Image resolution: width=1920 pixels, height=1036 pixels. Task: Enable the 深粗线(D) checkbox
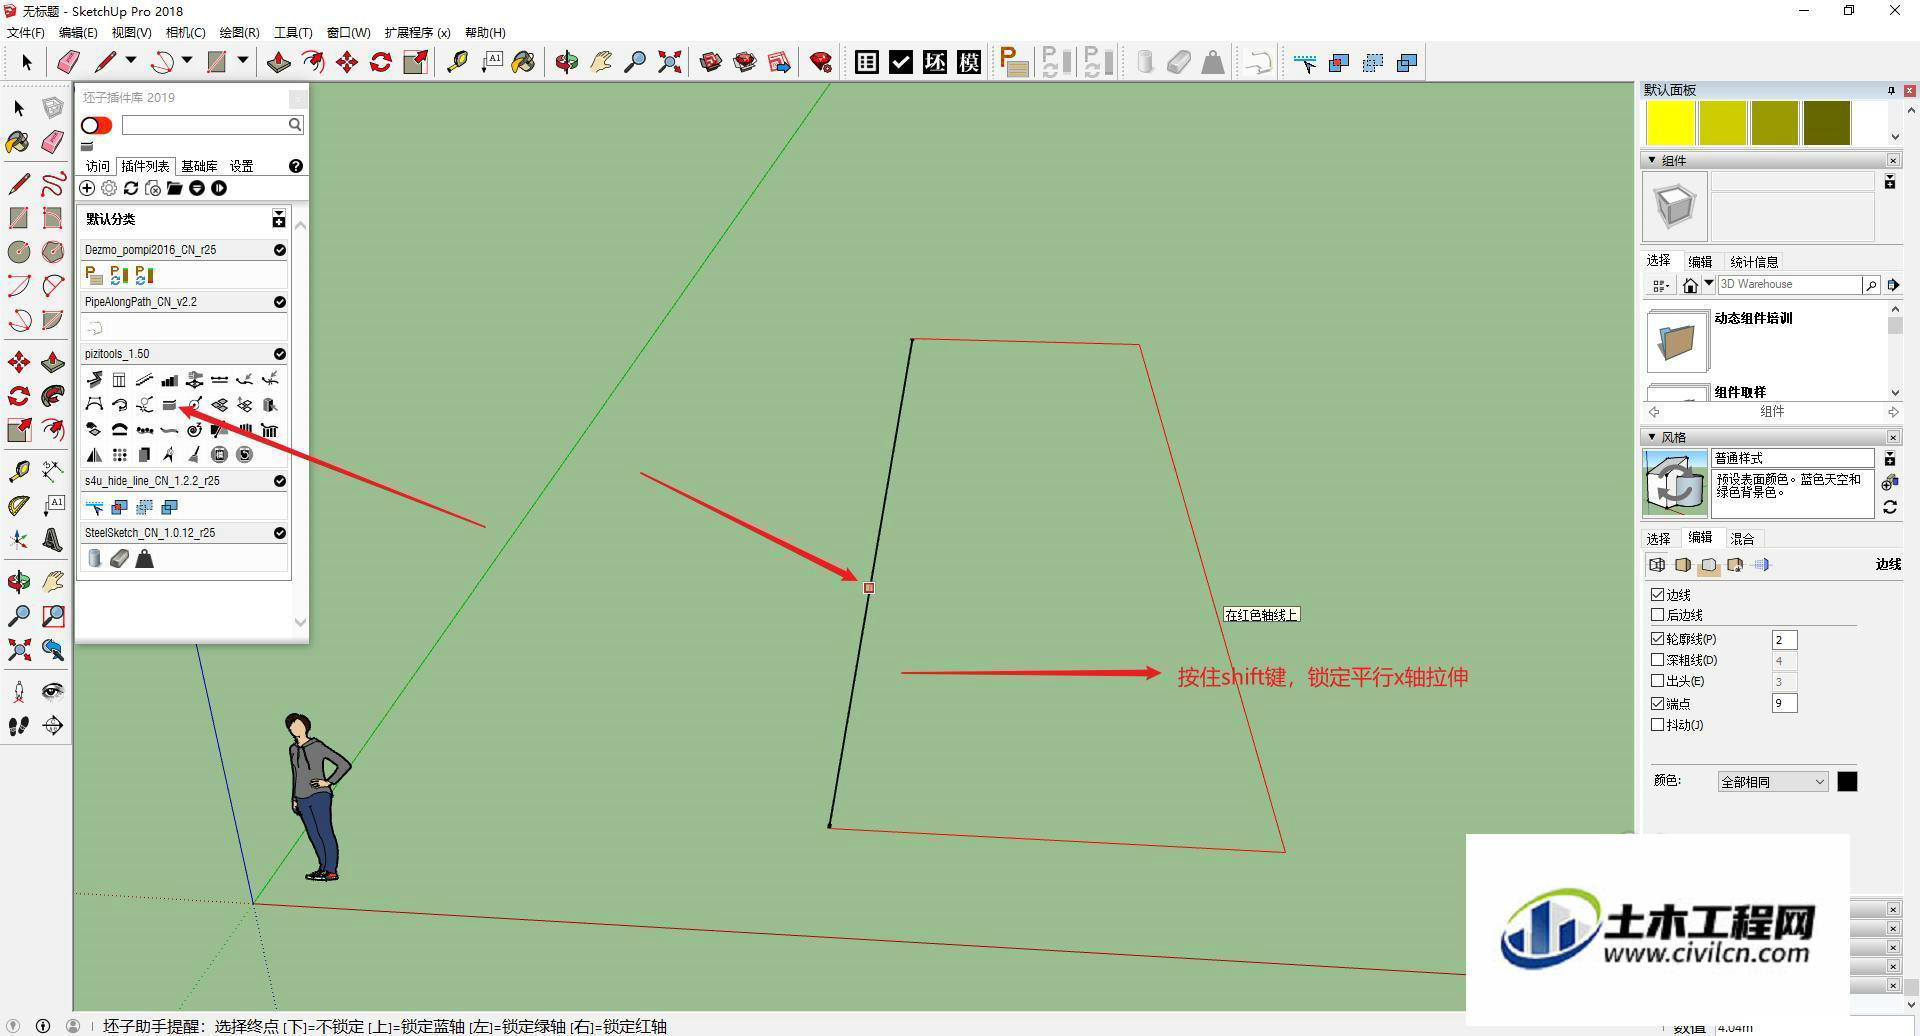[1657, 660]
